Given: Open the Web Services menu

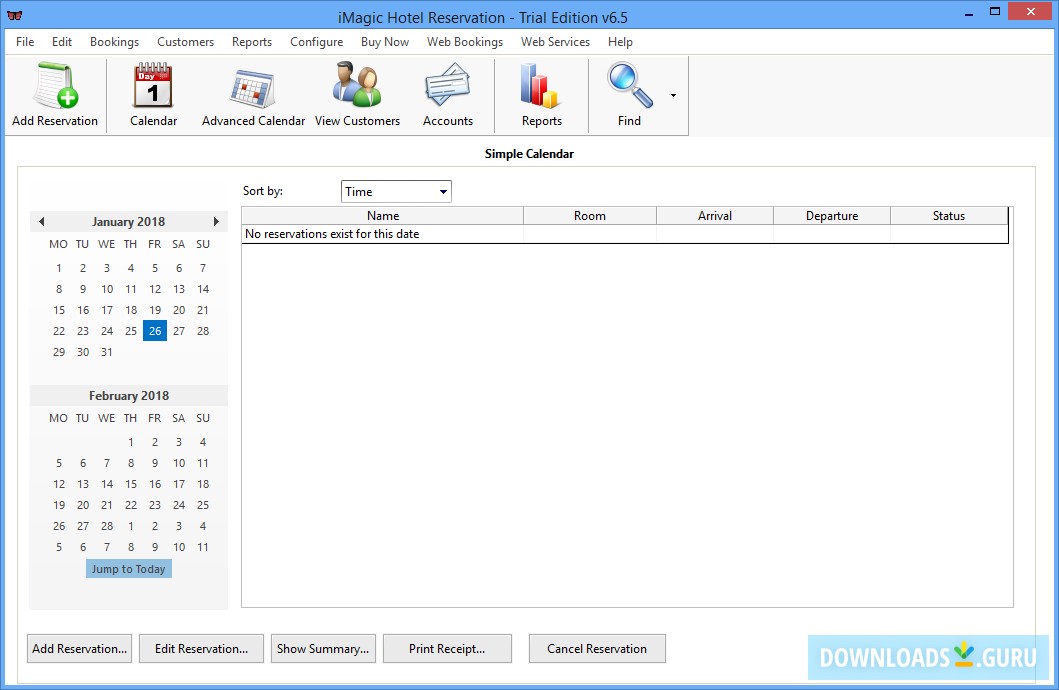Looking at the screenshot, I should click(x=555, y=42).
